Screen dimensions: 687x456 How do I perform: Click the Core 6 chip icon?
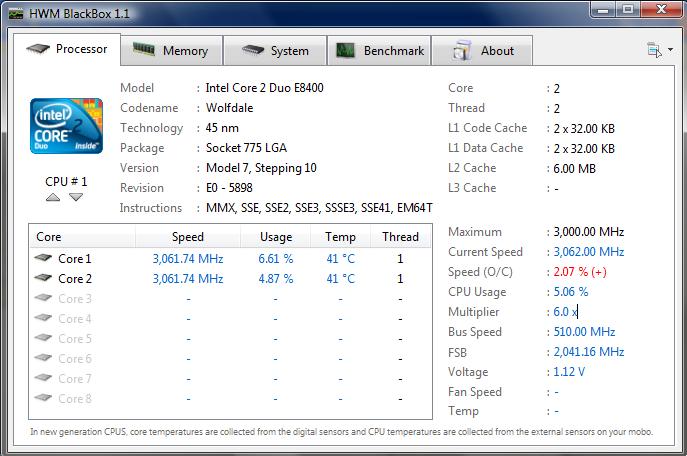[x=43, y=357]
